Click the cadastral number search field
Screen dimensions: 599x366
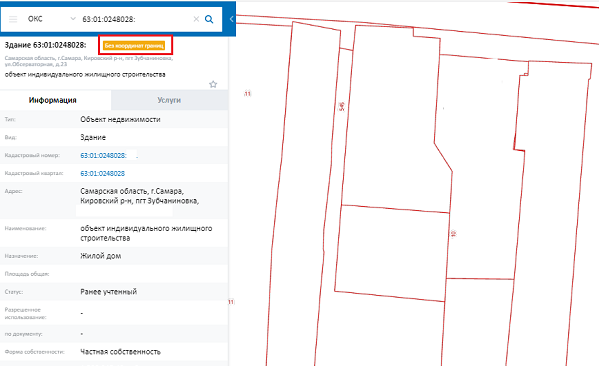click(134, 19)
